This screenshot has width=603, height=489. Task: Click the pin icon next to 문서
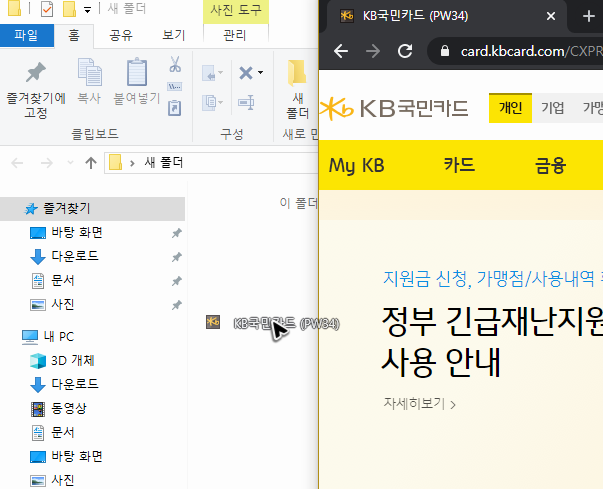point(177,281)
